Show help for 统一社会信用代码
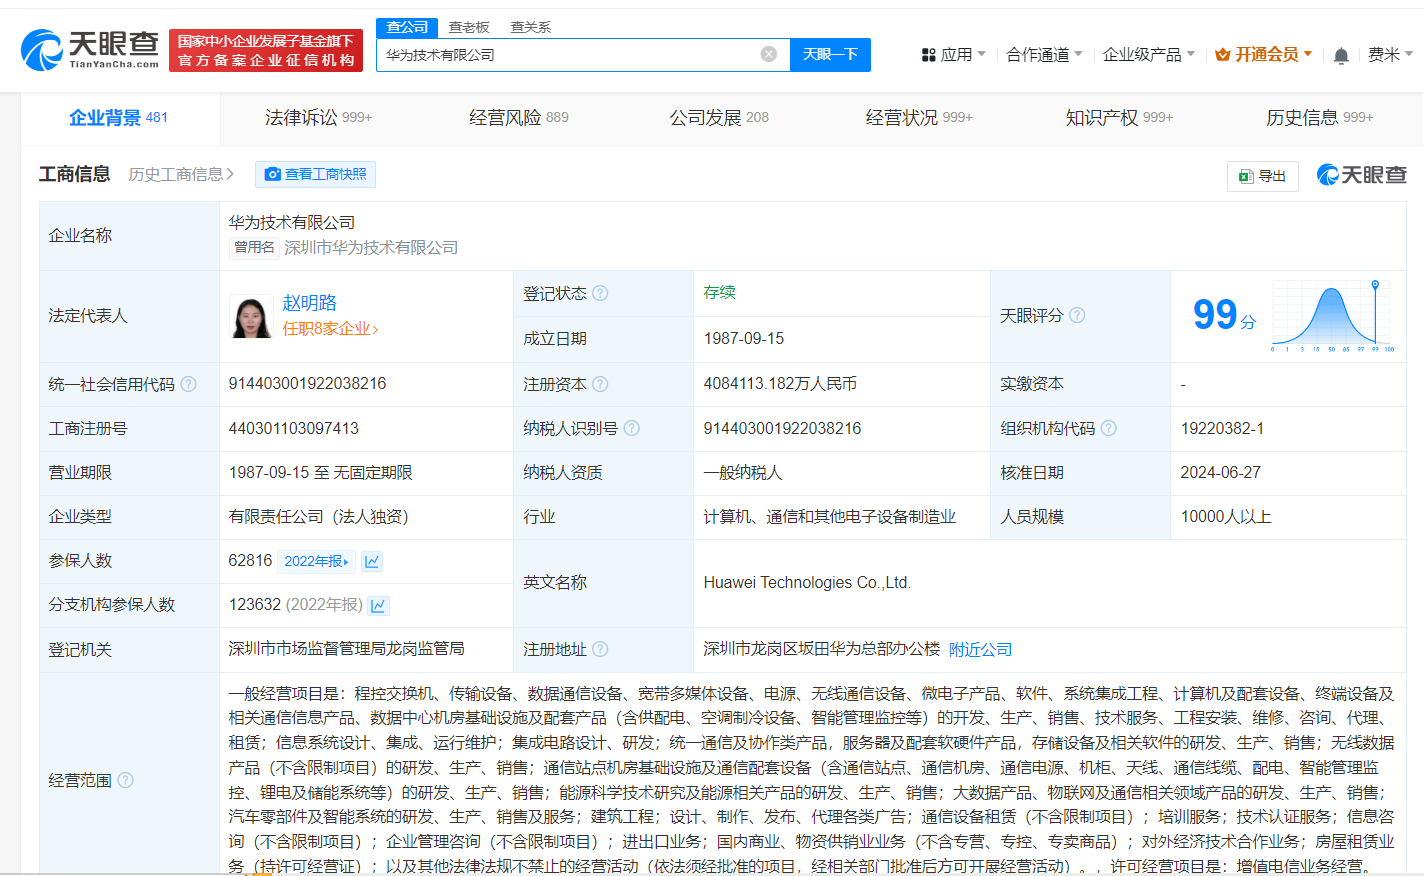Image resolution: width=1424 pixels, height=876 pixels. (x=189, y=384)
